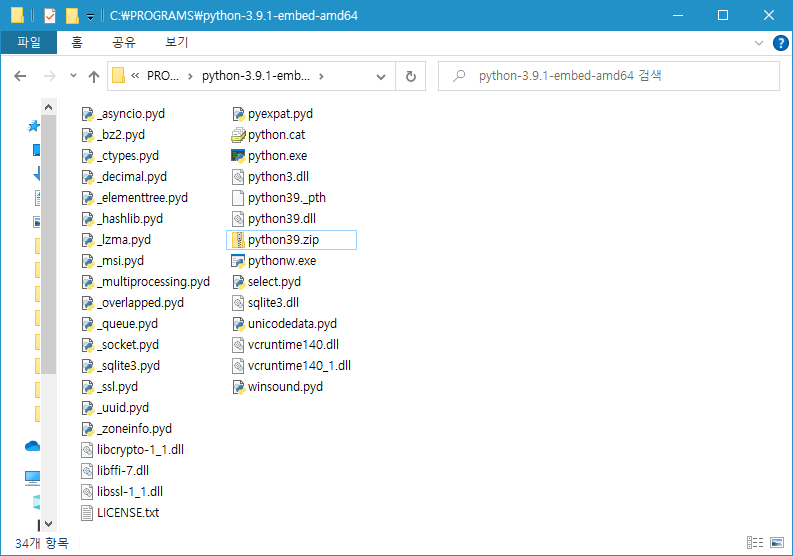Expand the ribbon with chevron
Image resolution: width=793 pixels, height=556 pixels.
tap(759, 43)
